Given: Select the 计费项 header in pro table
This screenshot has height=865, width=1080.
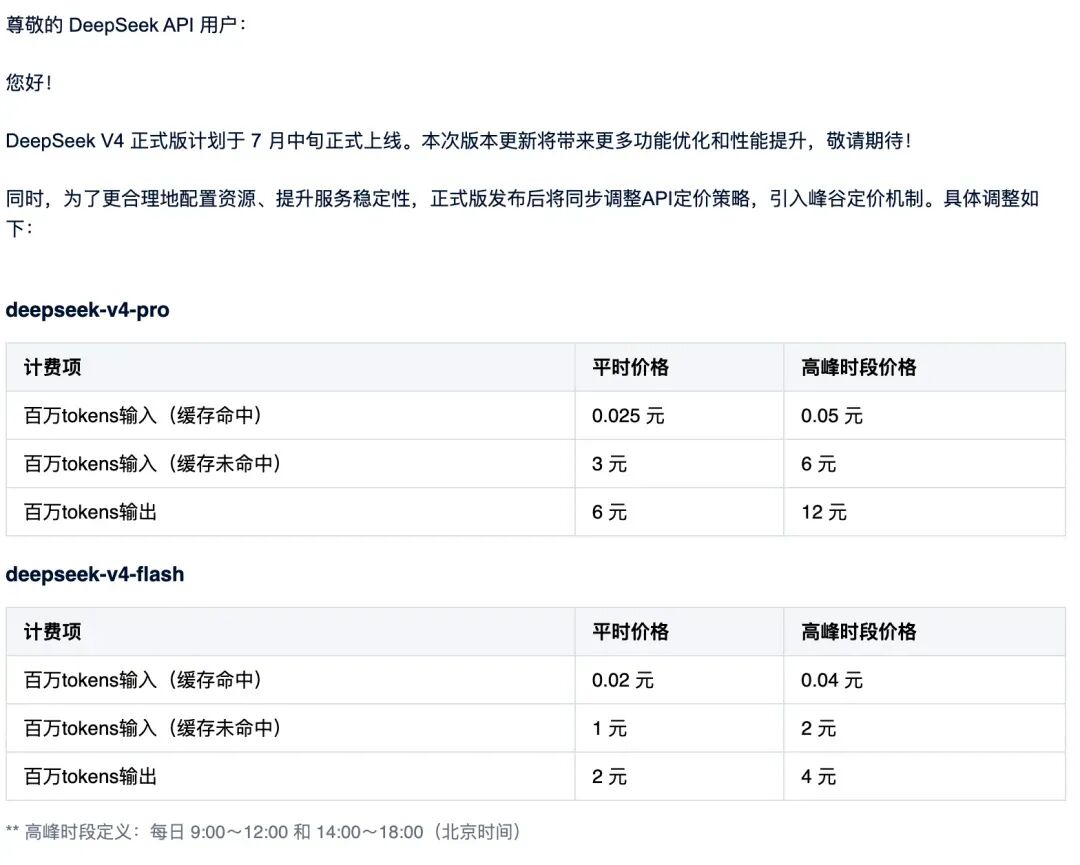Looking at the screenshot, I should tap(52, 367).
